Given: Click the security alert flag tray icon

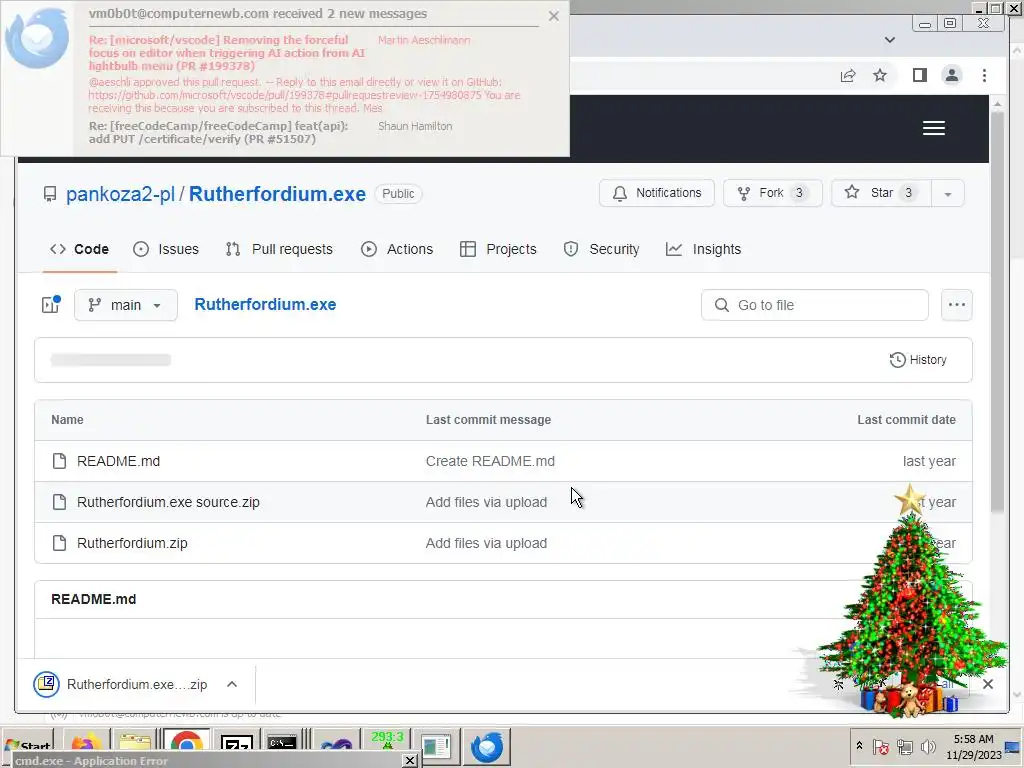Looking at the screenshot, I should pyautogui.click(x=880, y=746).
